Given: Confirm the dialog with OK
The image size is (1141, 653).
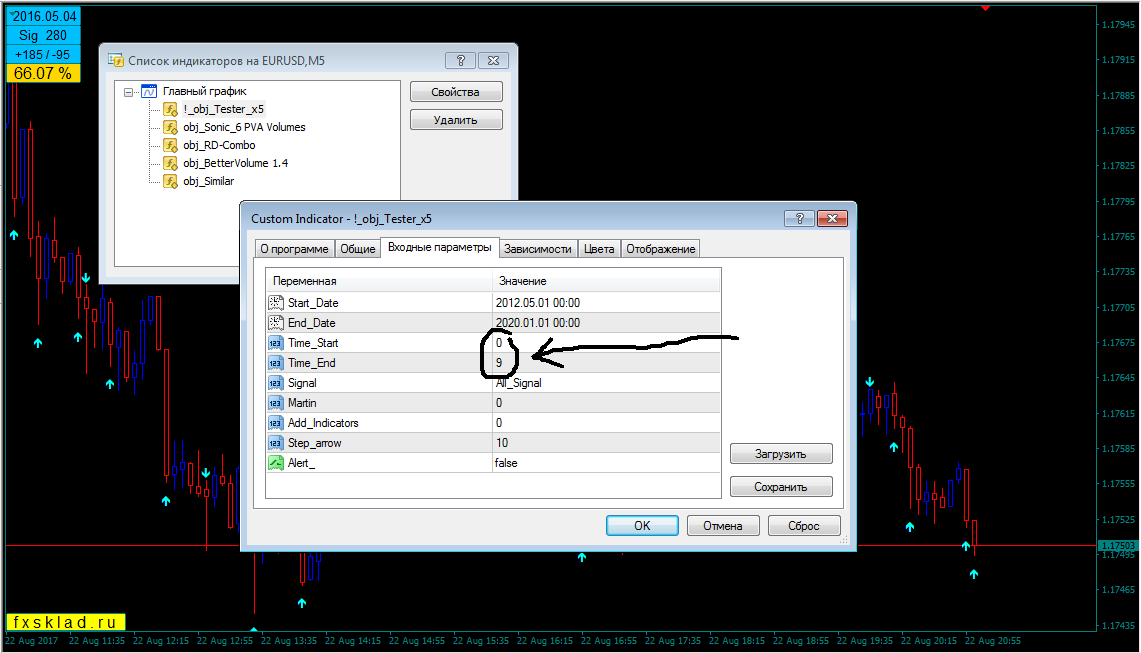Looking at the screenshot, I should click(643, 526).
